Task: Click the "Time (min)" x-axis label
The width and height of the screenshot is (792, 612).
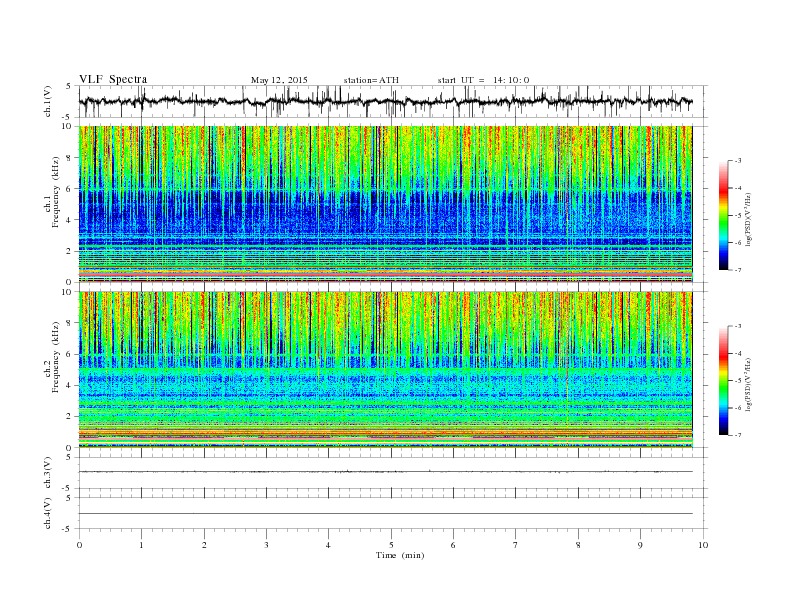Action: 400,555
